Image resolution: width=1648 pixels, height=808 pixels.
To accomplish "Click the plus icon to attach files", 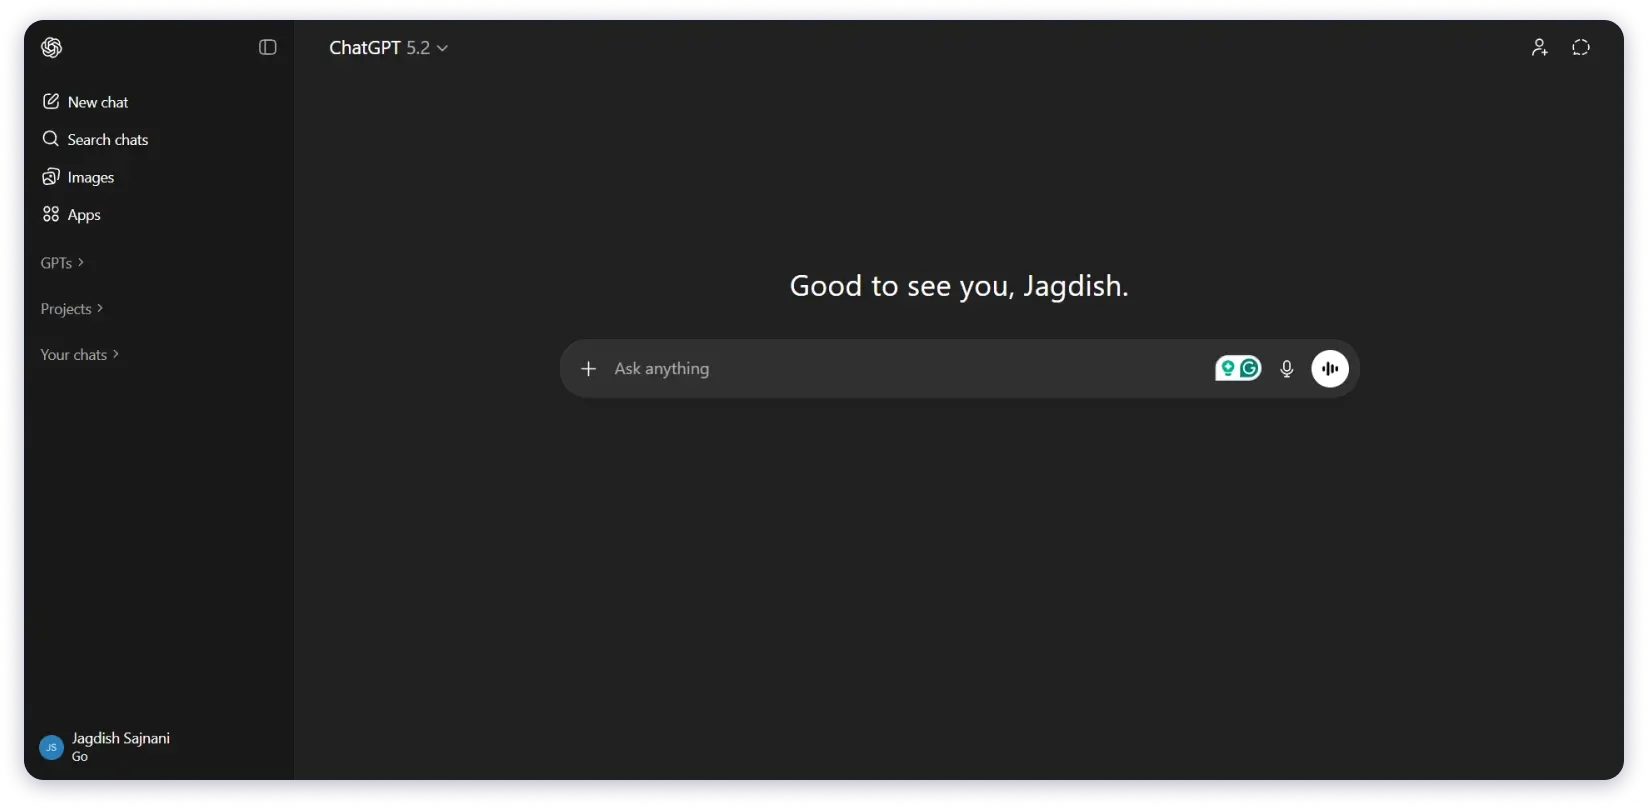I will pyautogui.click(x=589, y=369).
